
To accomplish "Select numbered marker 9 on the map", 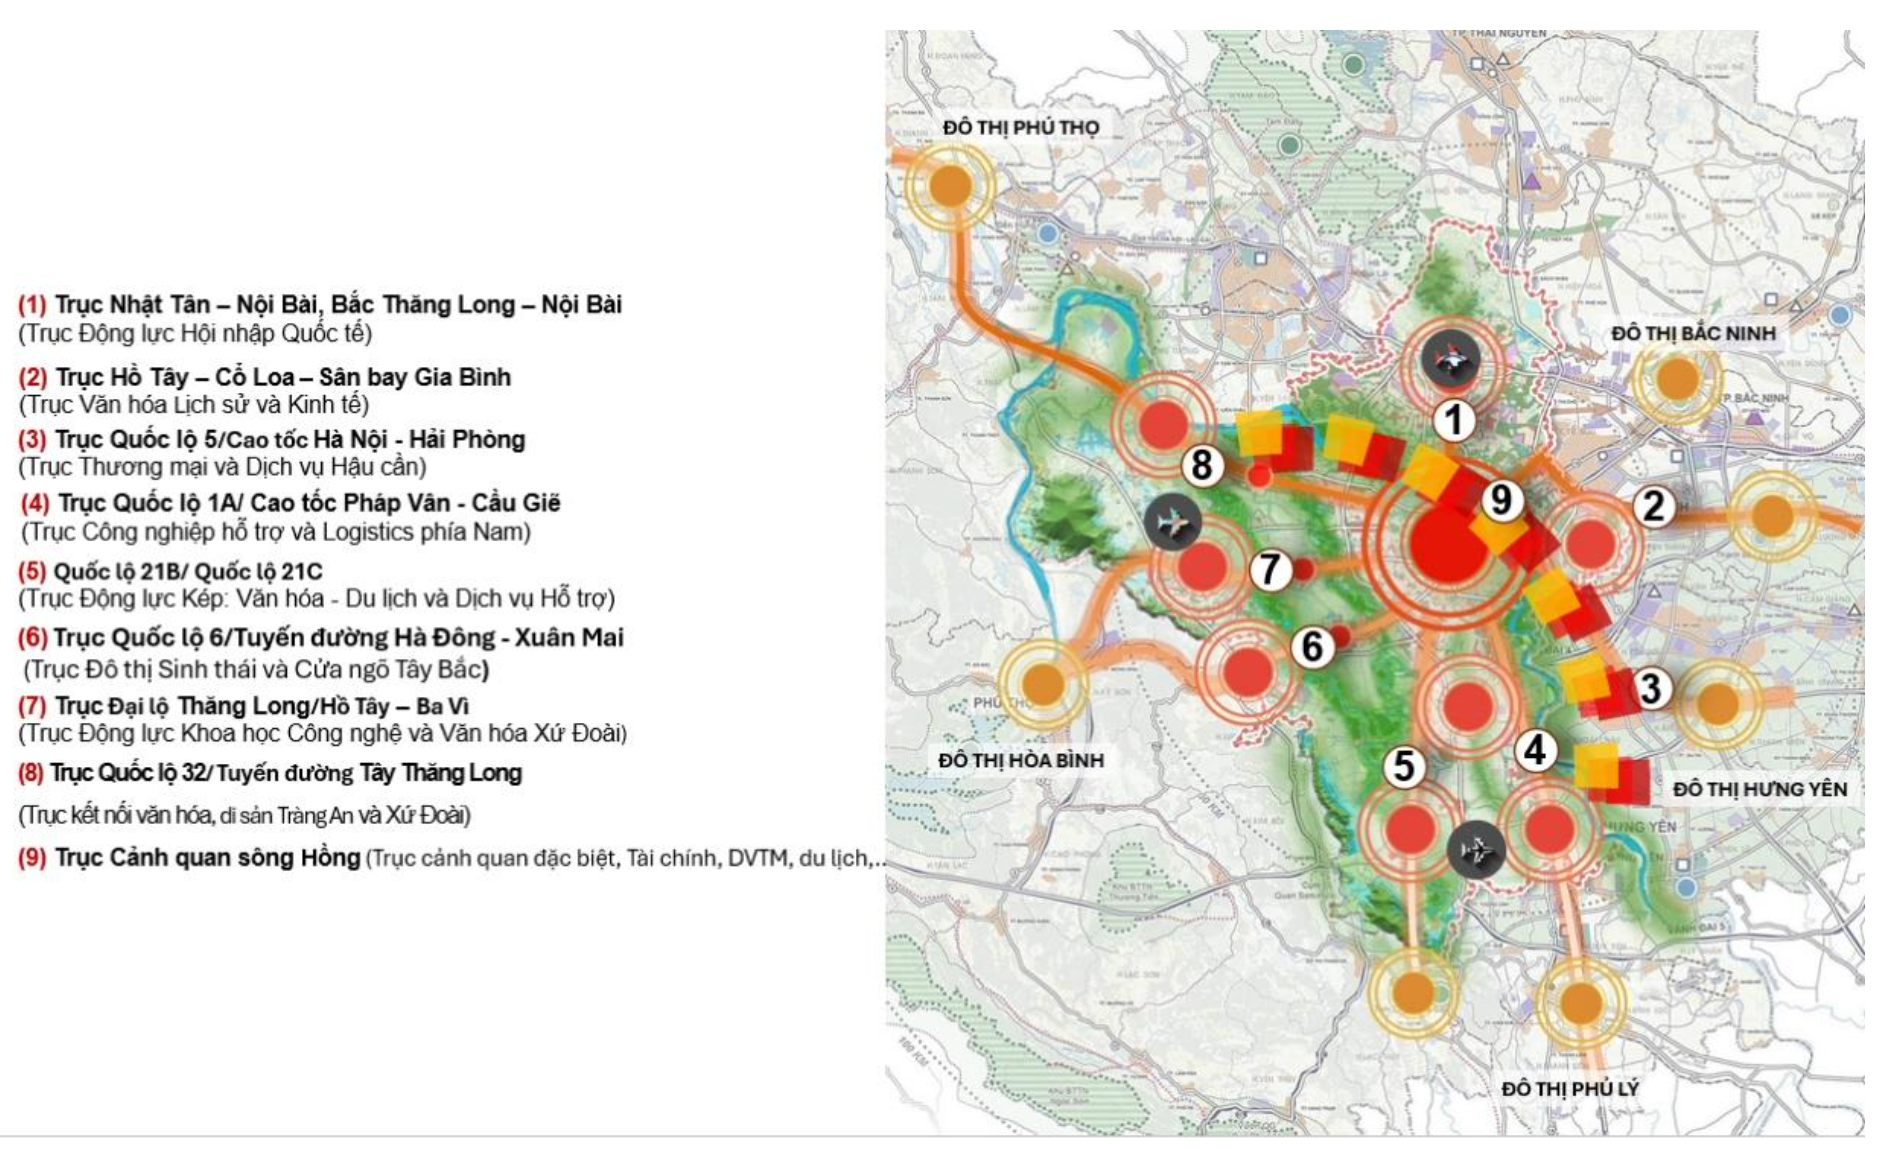I will (x=1501, y=499).
